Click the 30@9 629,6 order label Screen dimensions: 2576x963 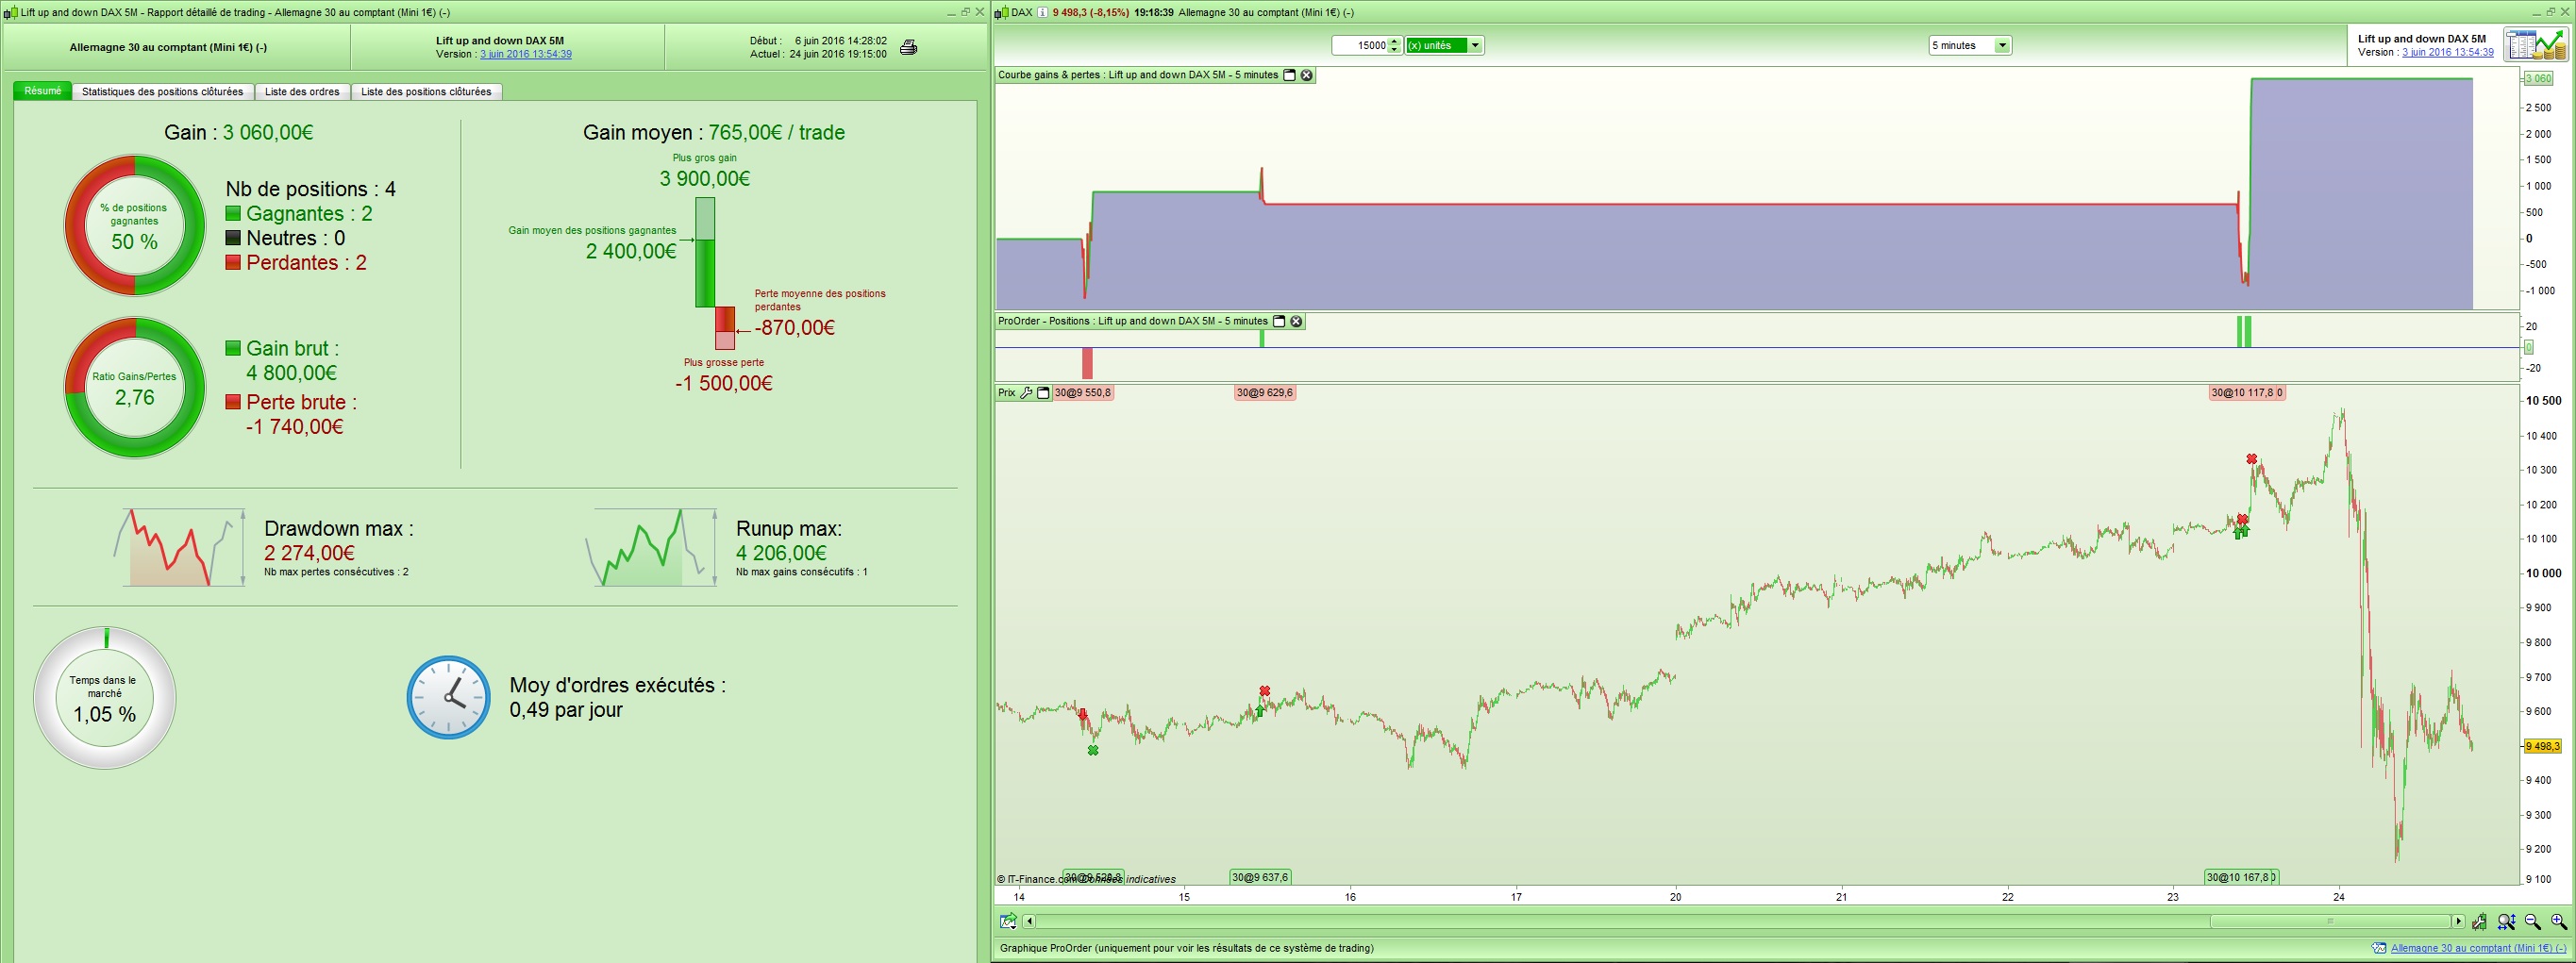point(1265,393)
